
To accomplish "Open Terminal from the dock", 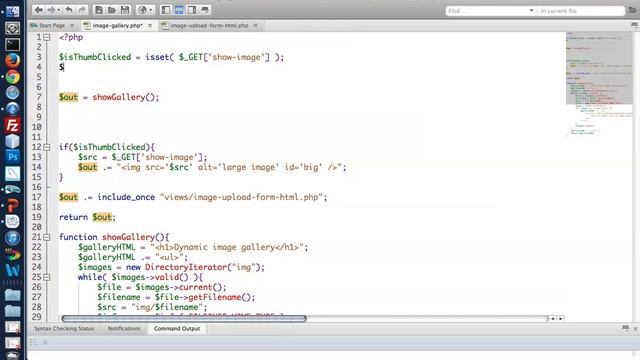I will pyautogui.click(x=12, y=44).
